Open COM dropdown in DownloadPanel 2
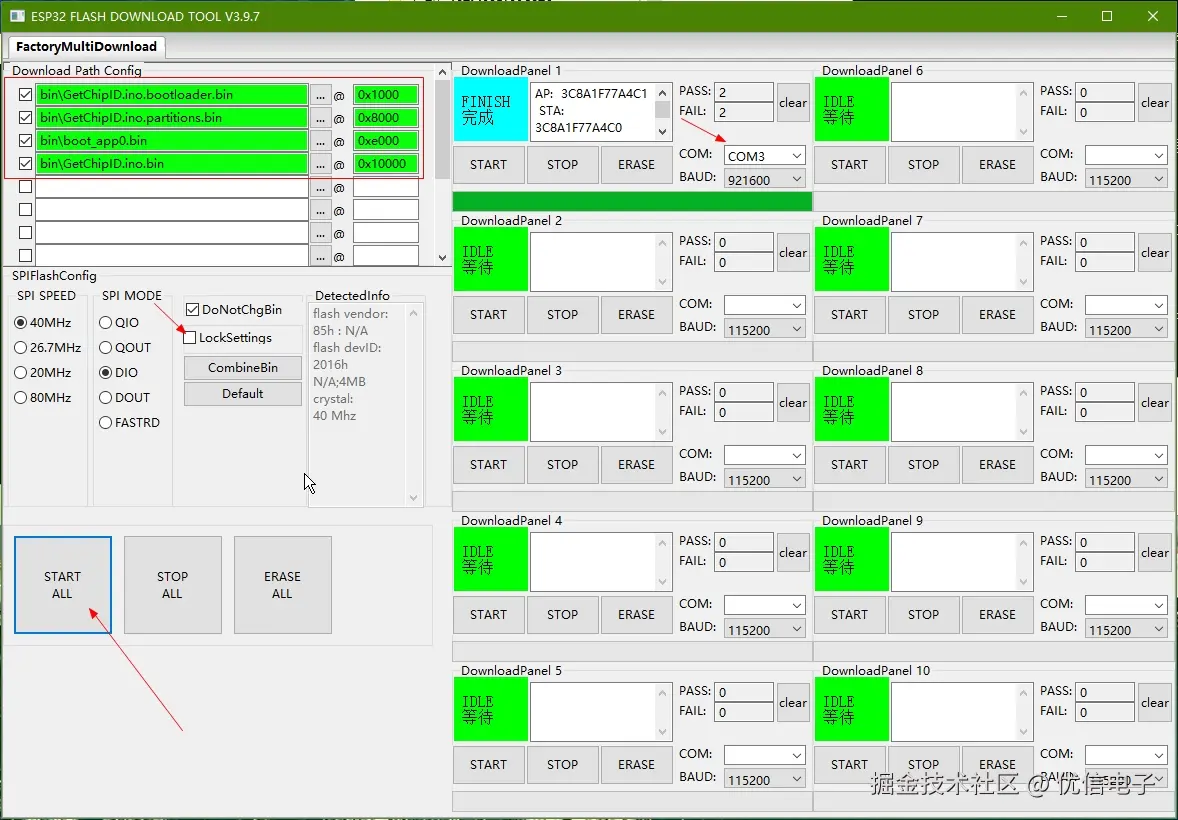This screenshot has width=1178, height=820. [764, 304]
